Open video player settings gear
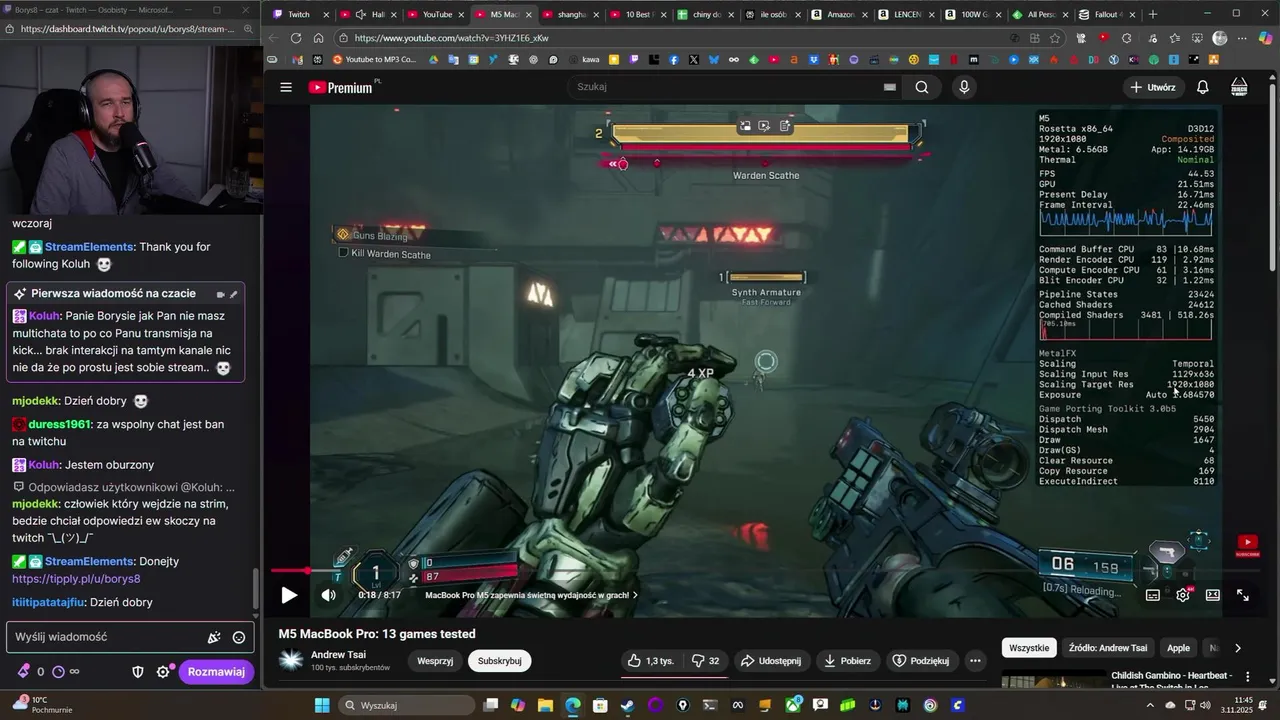 tap(1183, 595)
